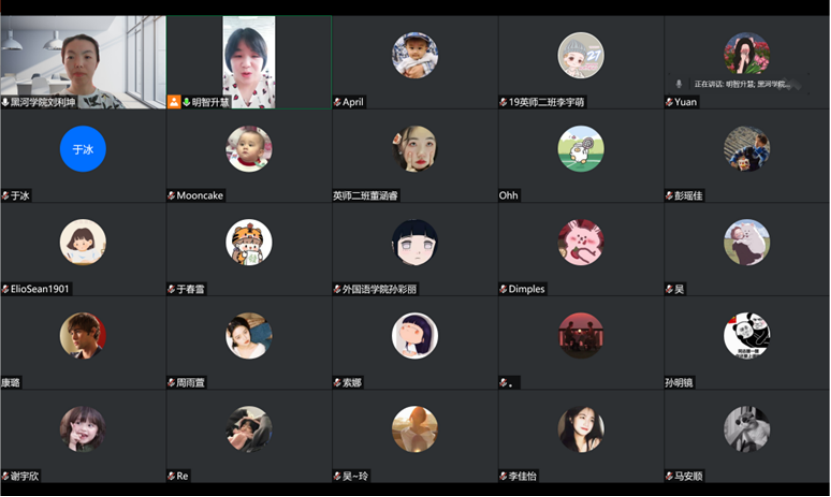
Task: Click the 马安顺 participant tile avatar
Action: 747,429
